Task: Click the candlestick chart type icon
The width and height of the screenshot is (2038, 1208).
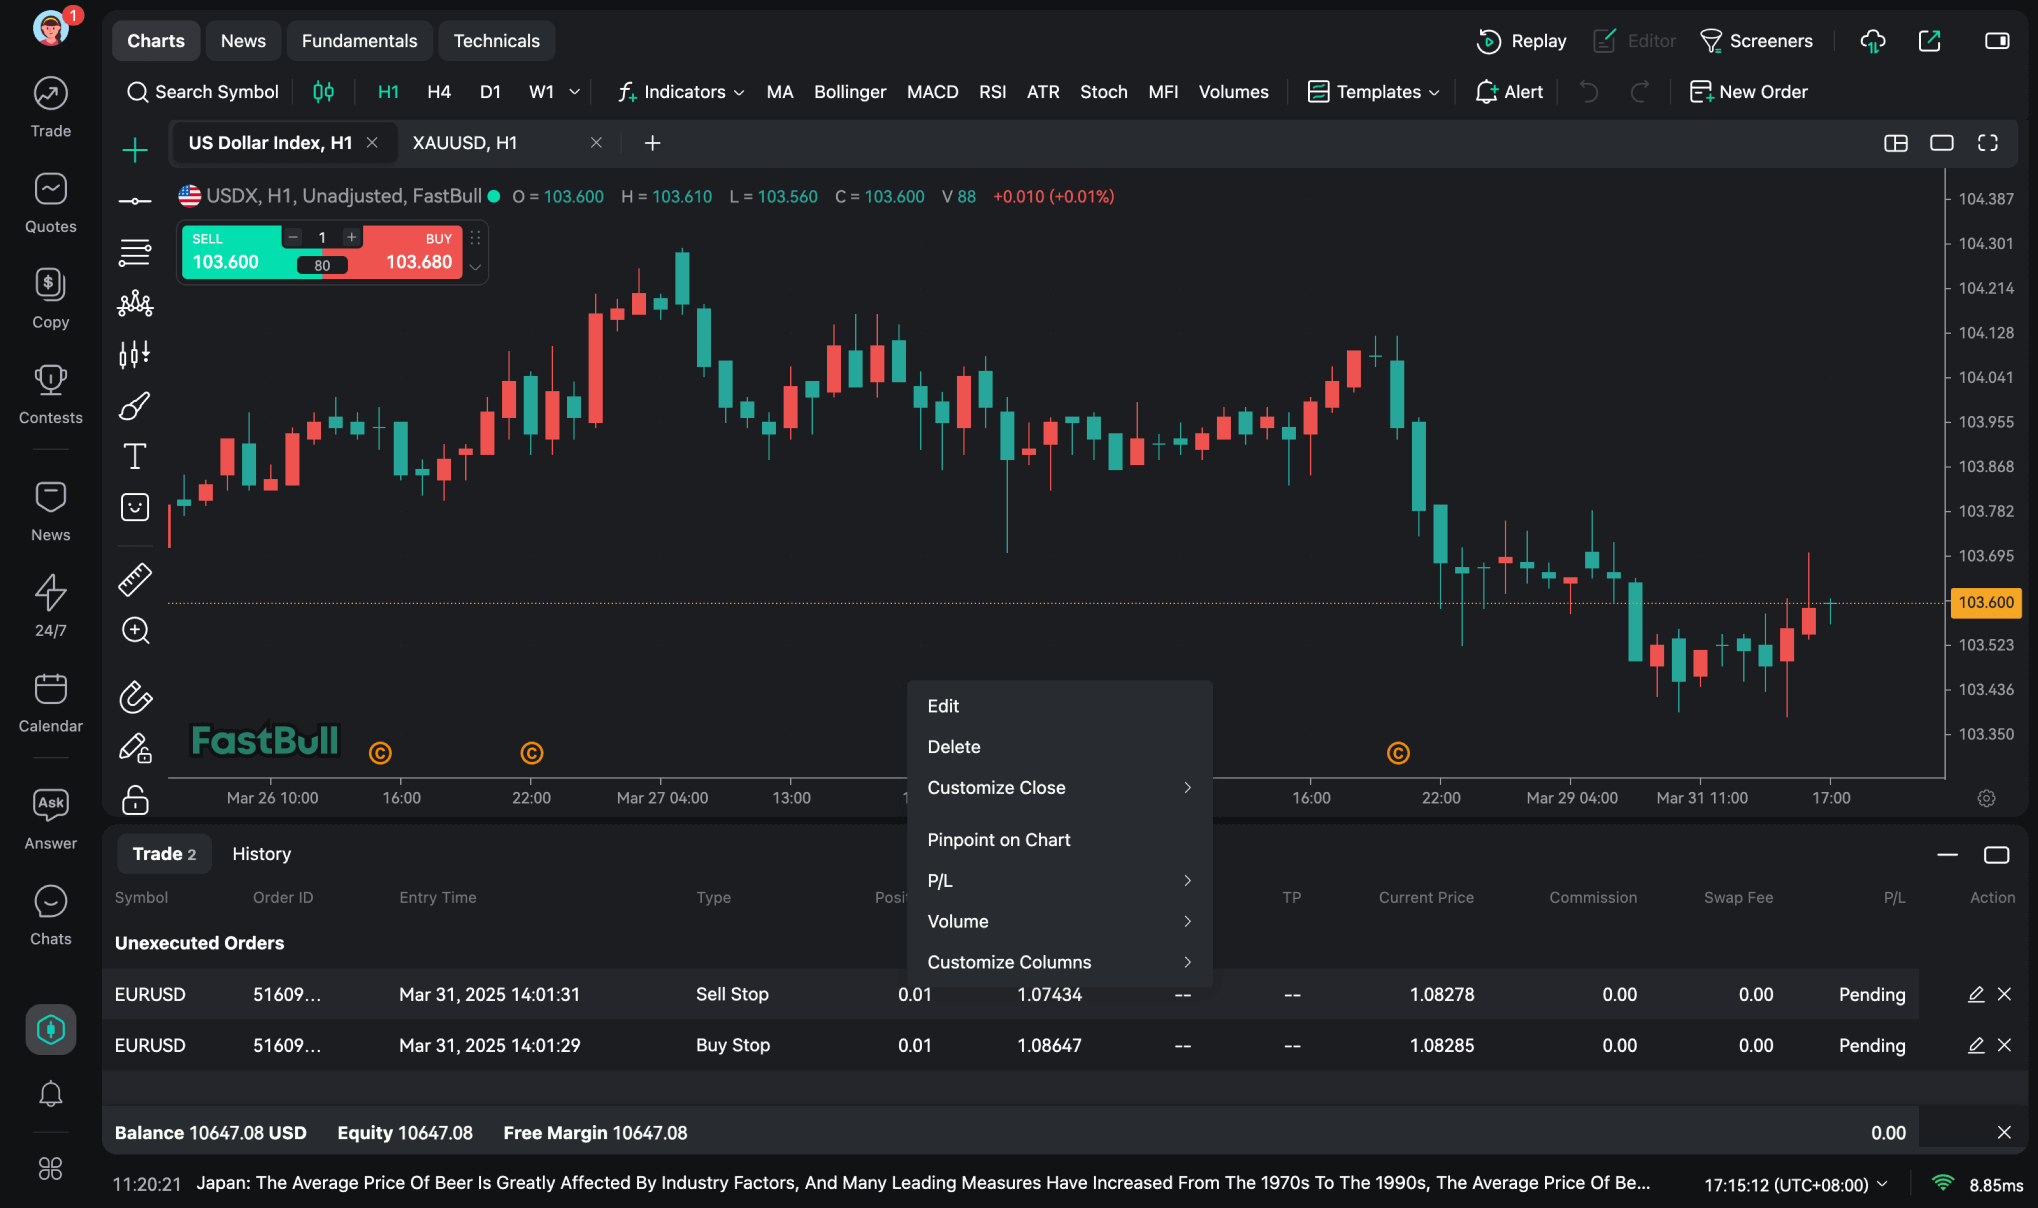Action: tap(323, 92)
